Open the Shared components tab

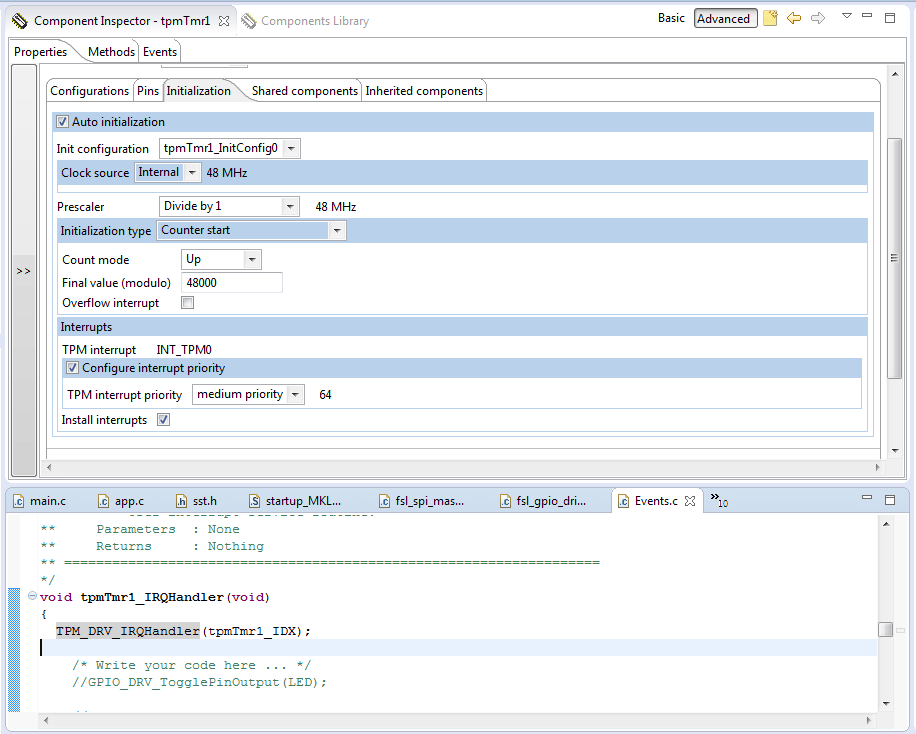pyautogui.click(x=304, y=91)
